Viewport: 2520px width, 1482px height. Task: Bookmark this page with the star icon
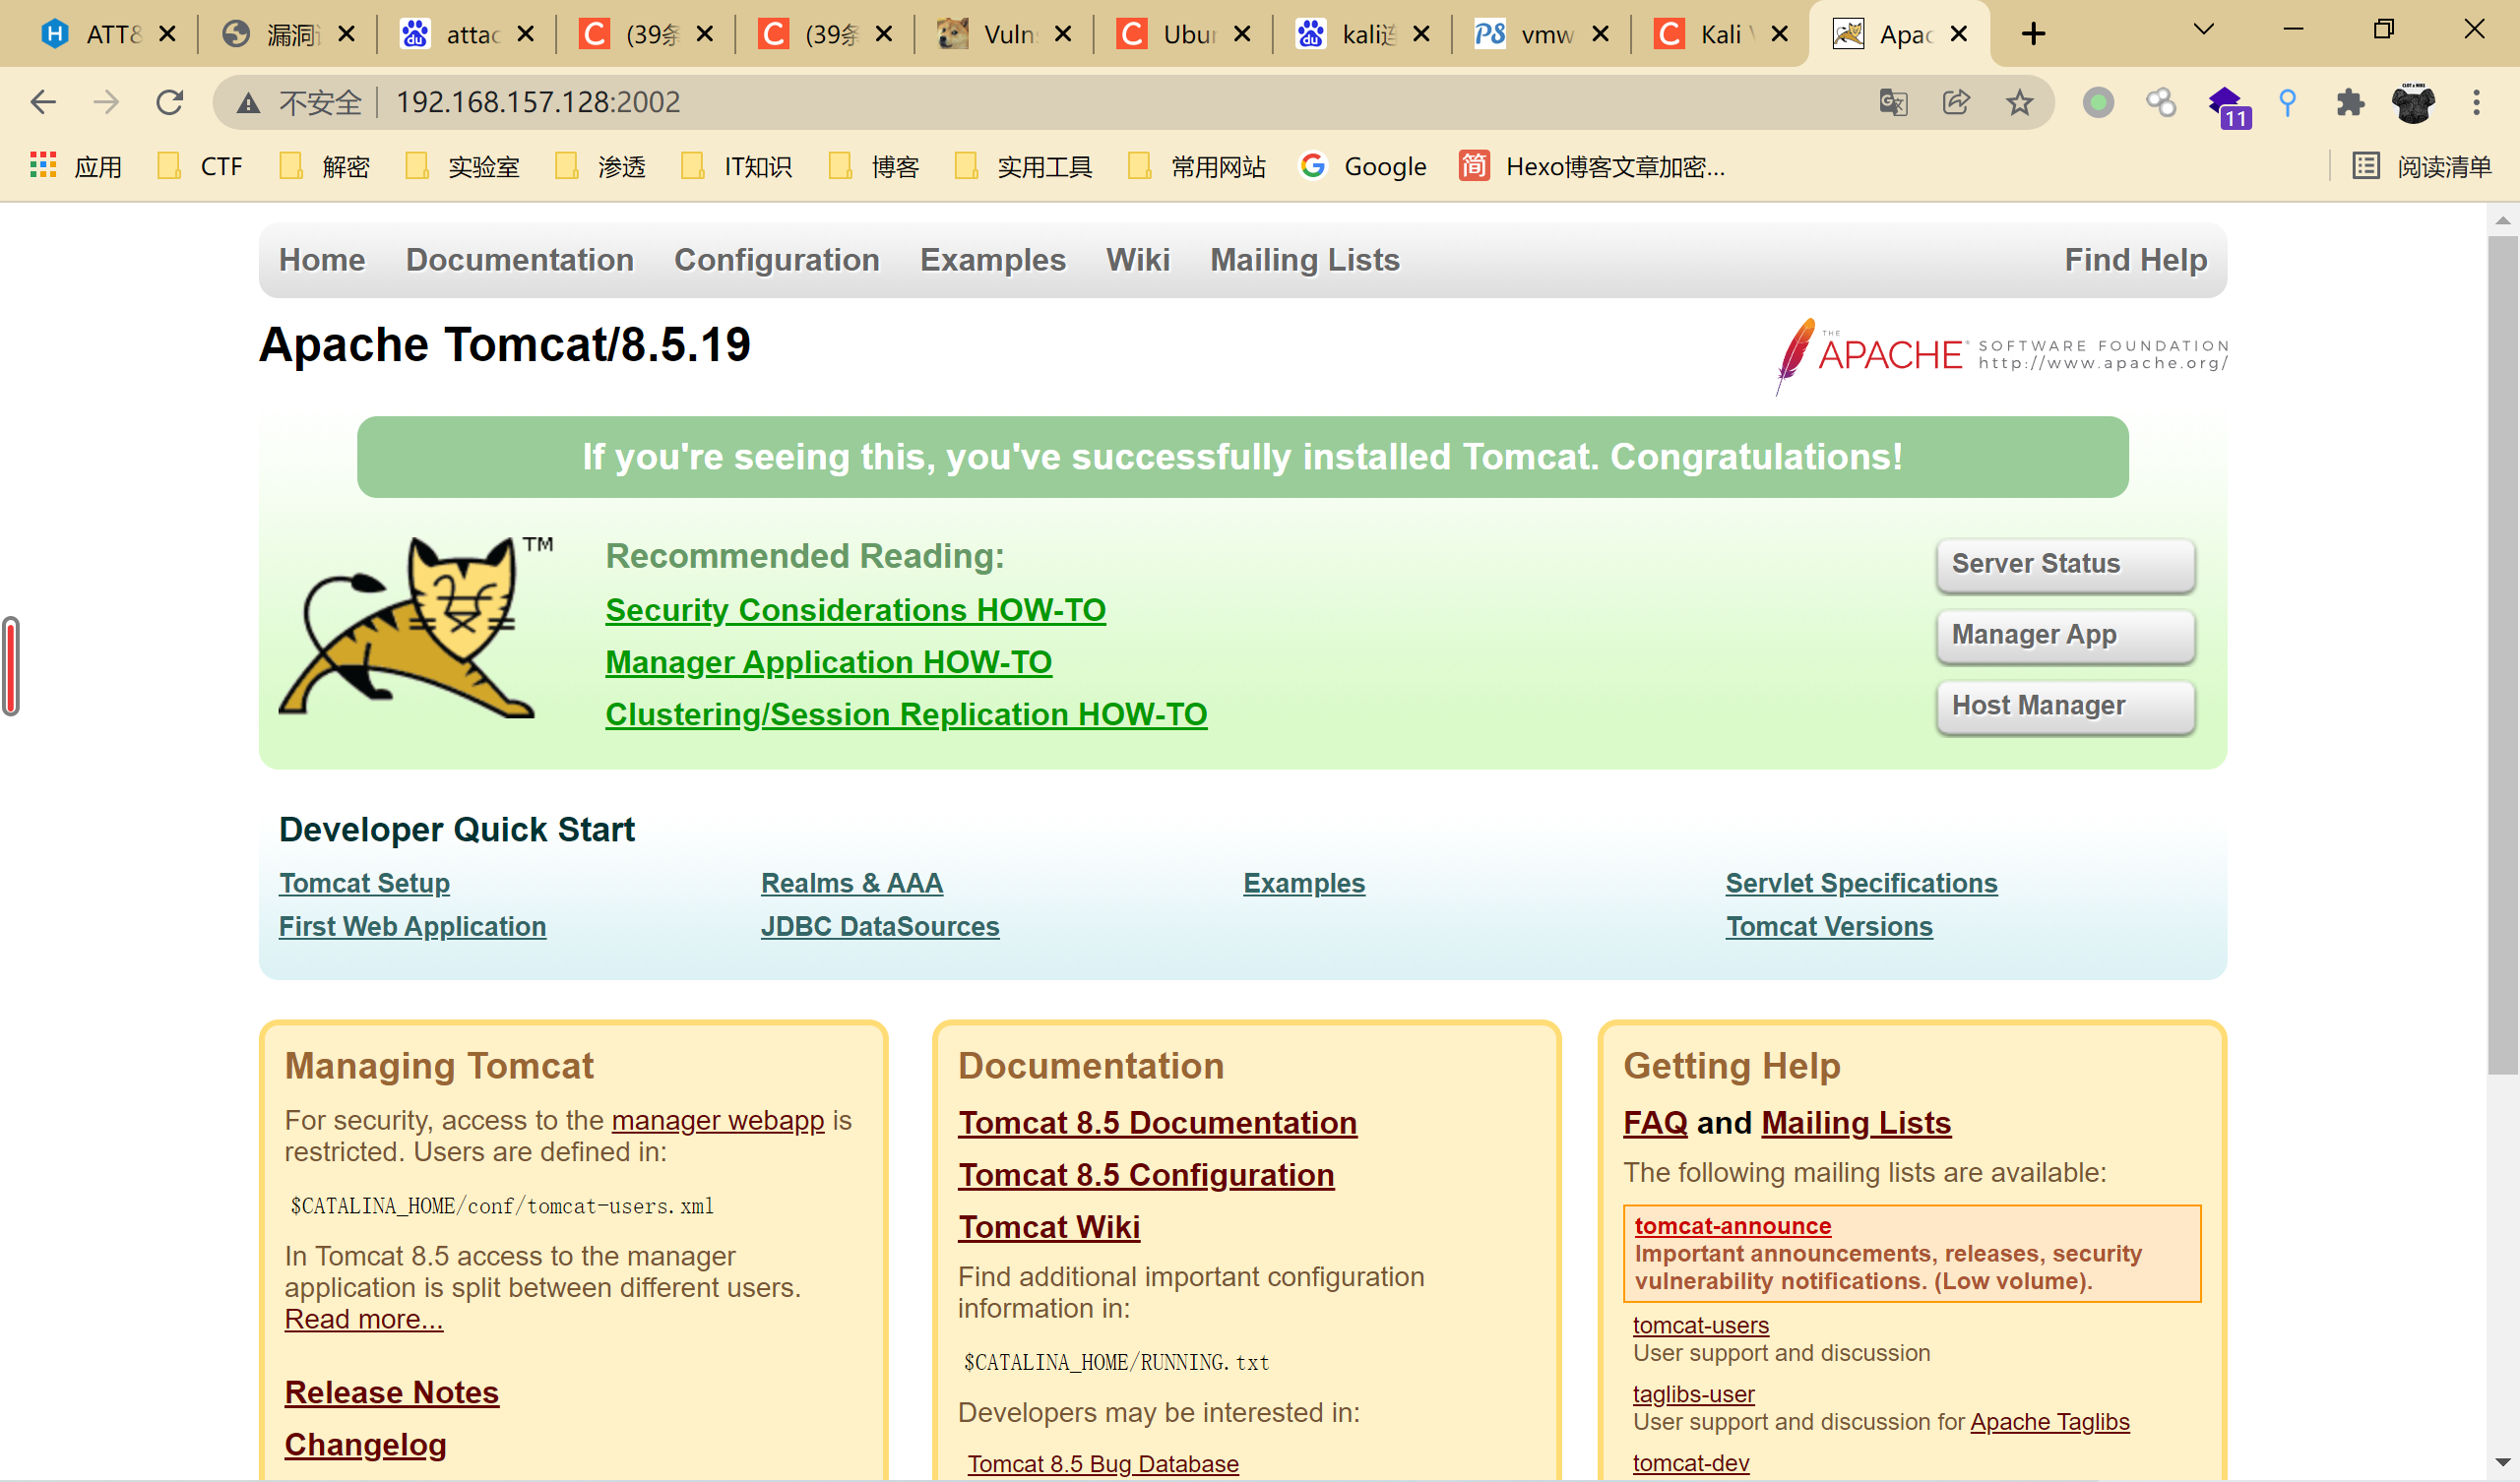[2019, 102]
